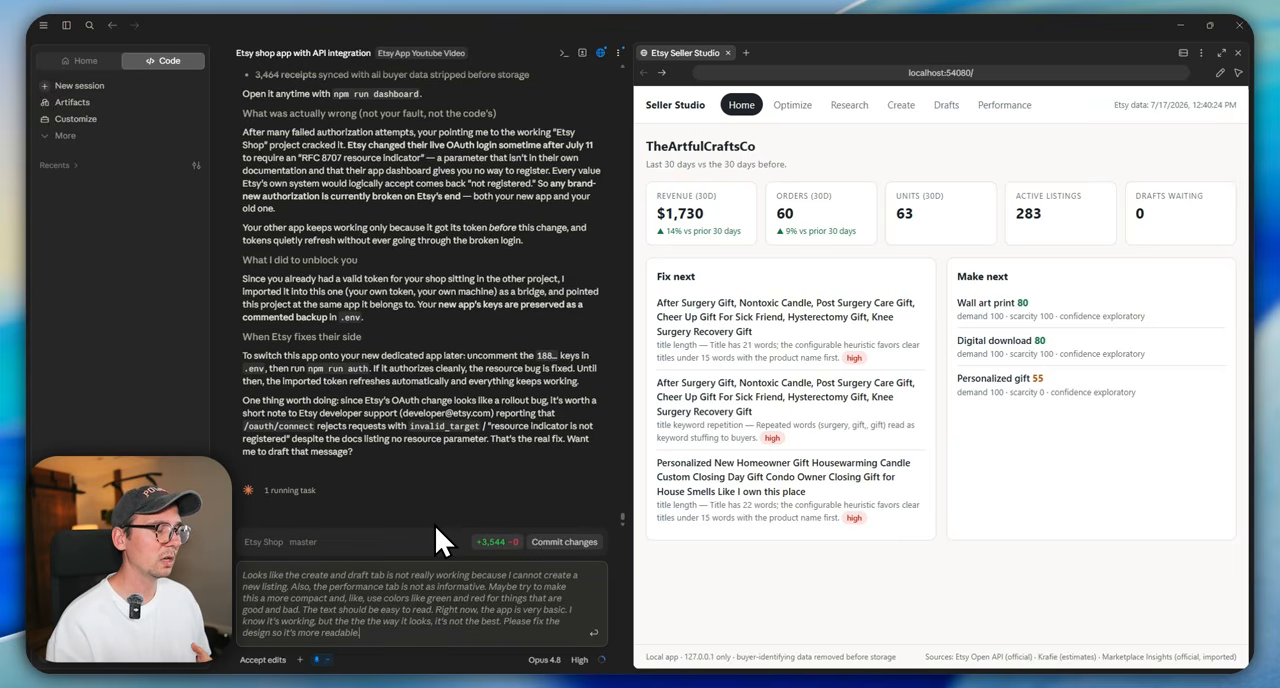Close the preview browser pane
This screenshot has height=688, width=1280.
(1238, 53)
